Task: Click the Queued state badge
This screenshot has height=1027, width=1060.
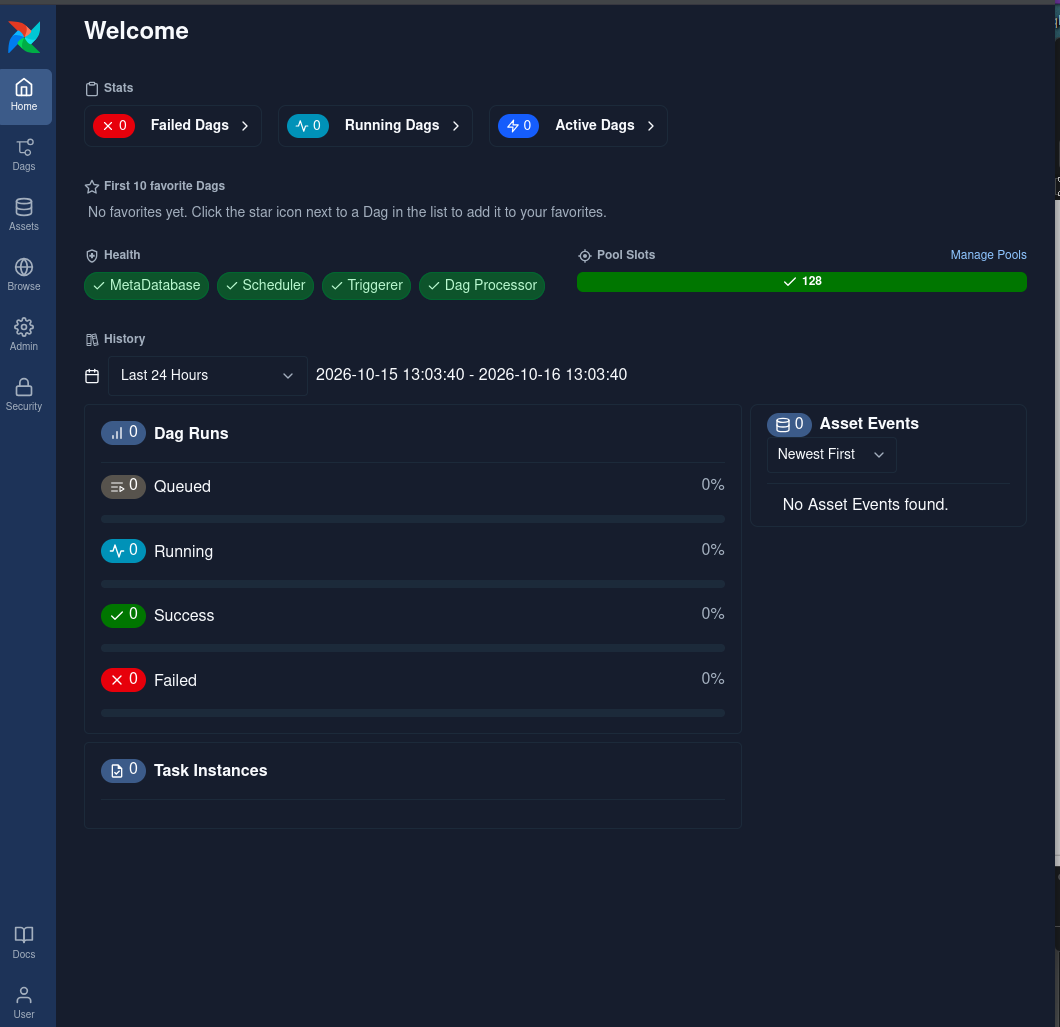Action: tap(124, 486)
